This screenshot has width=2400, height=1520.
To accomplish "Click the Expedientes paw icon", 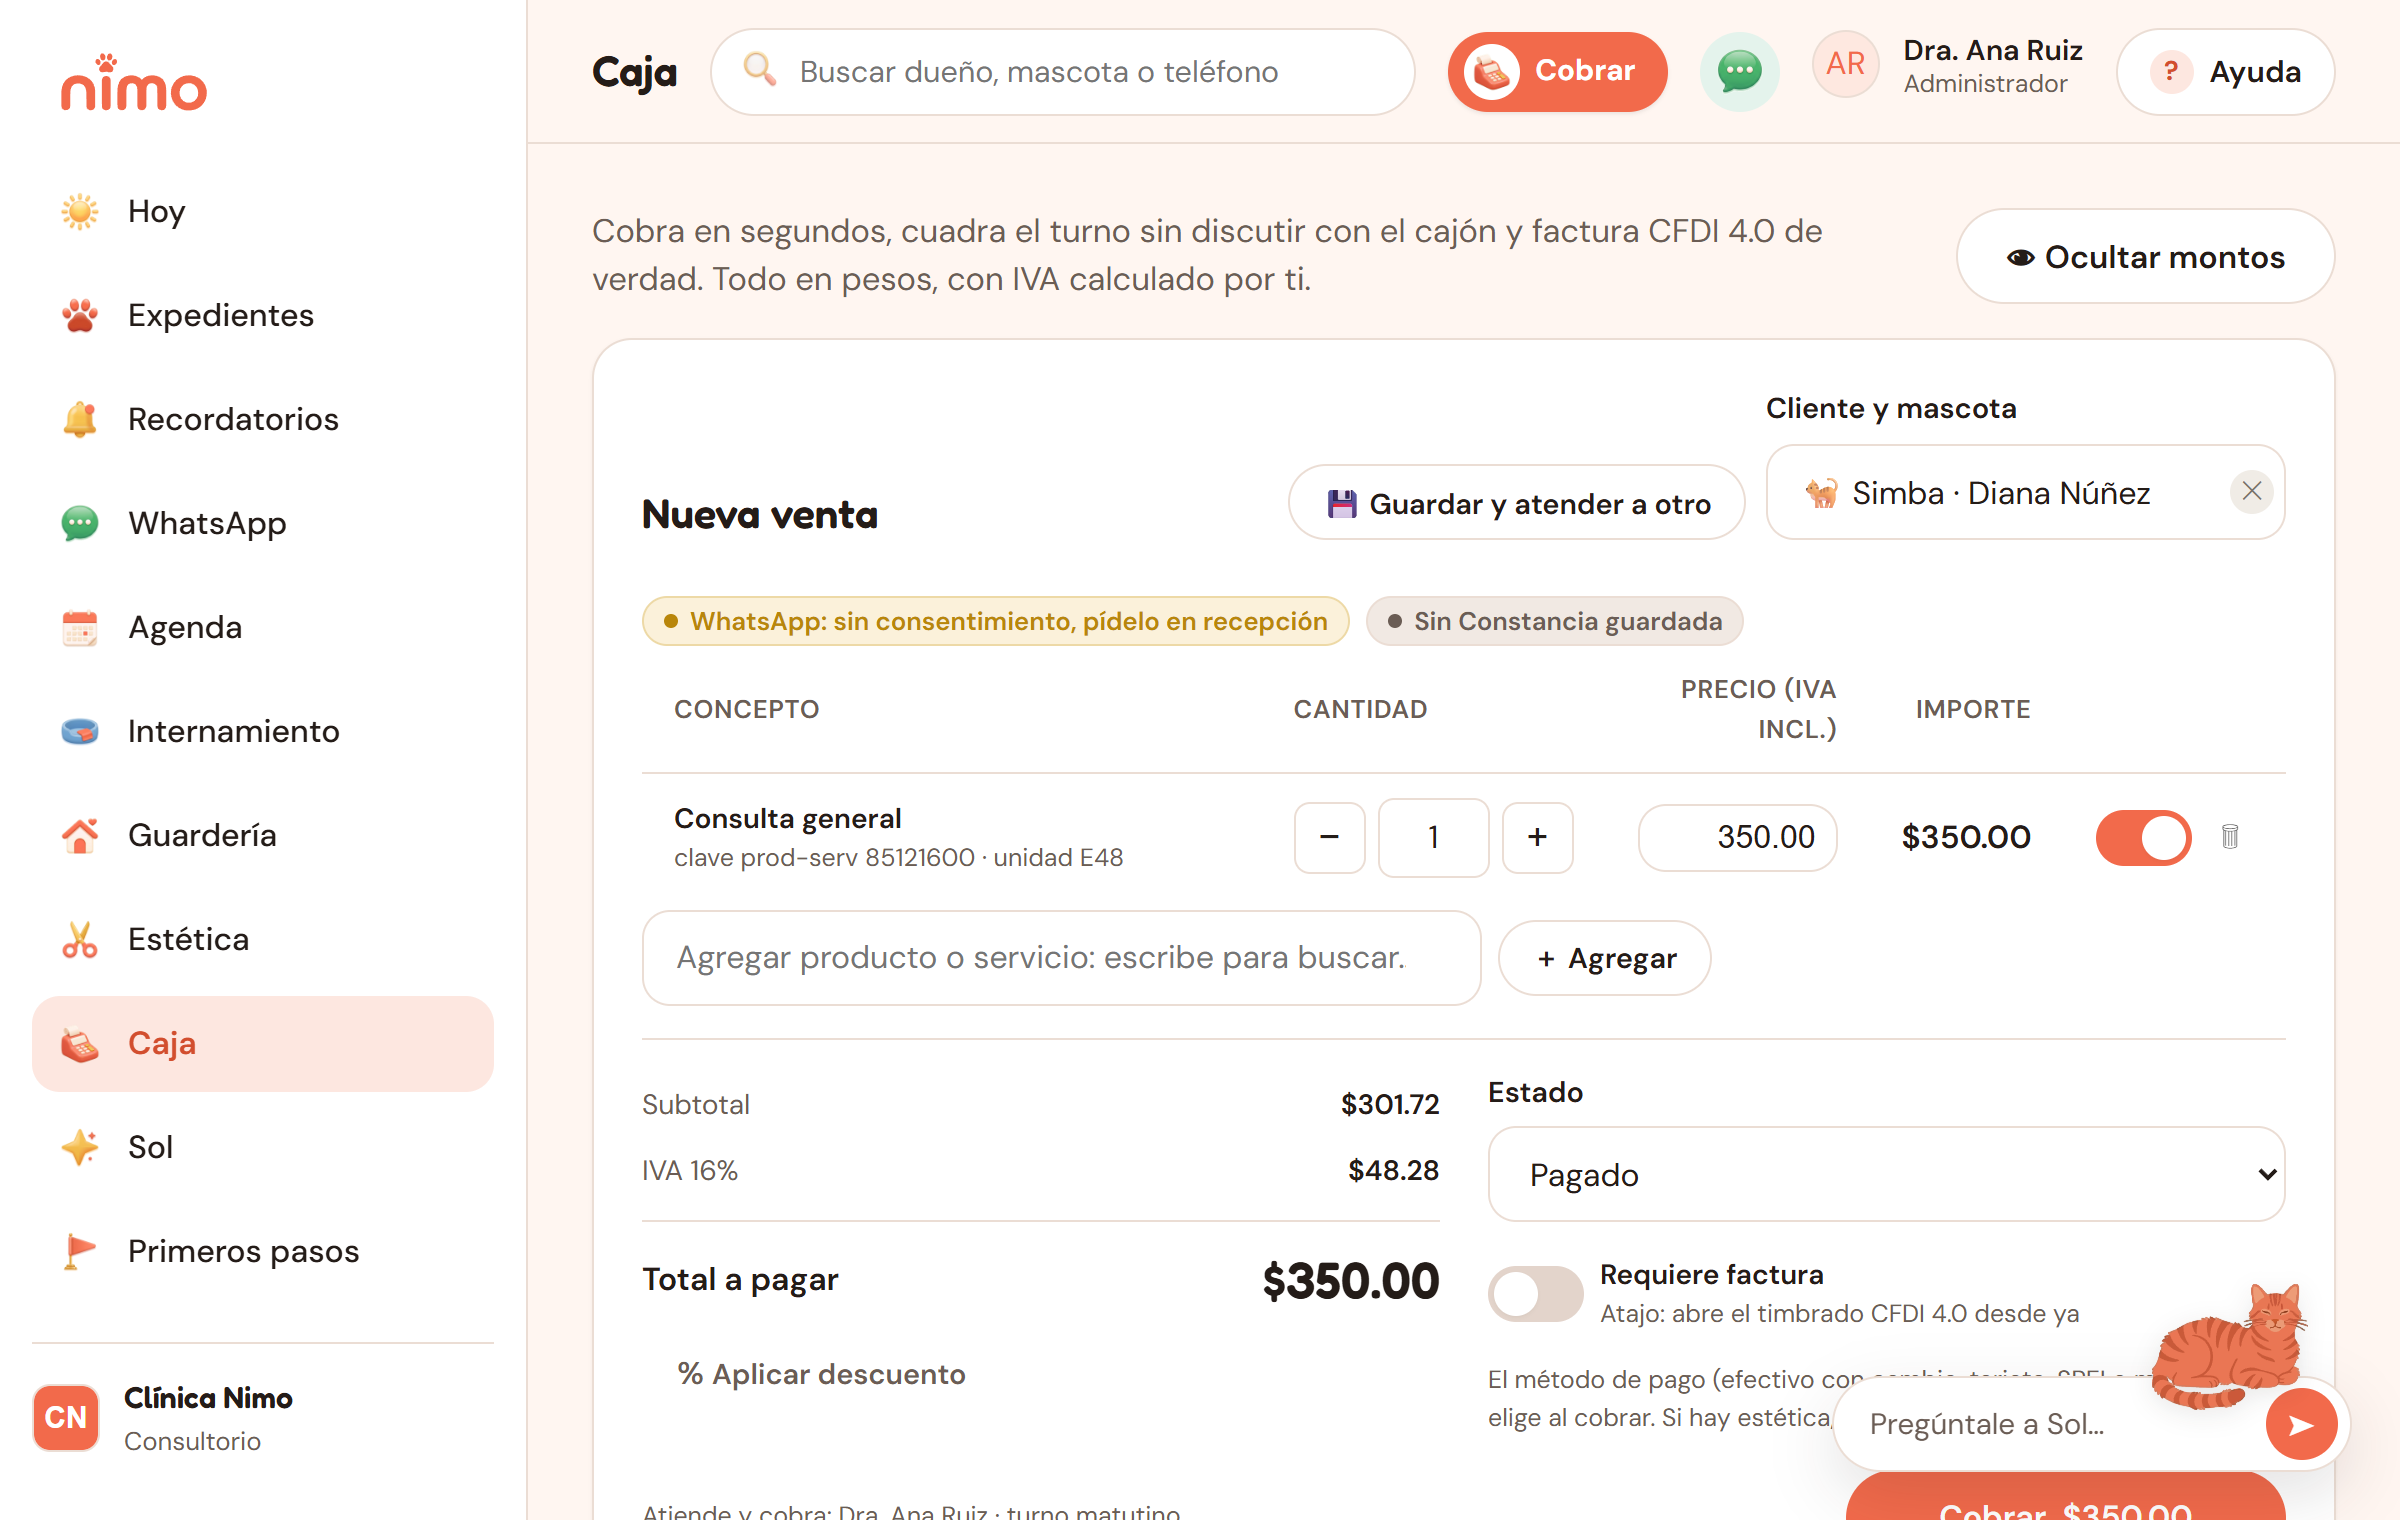I will (x=80, y=316).
